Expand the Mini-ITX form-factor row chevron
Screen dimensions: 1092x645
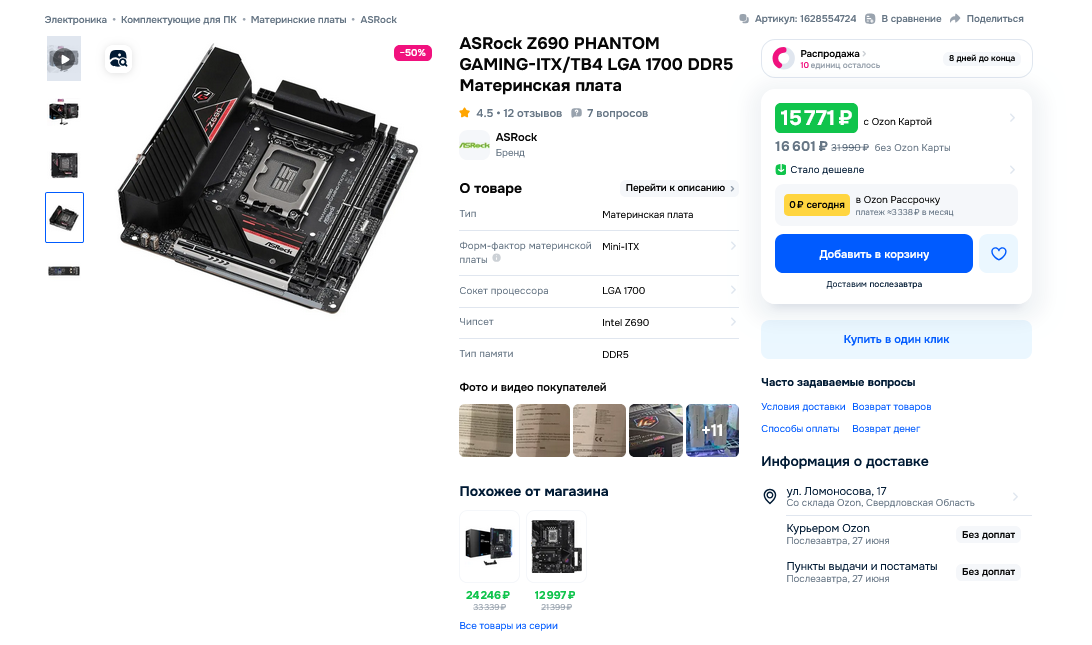(733, 245)
